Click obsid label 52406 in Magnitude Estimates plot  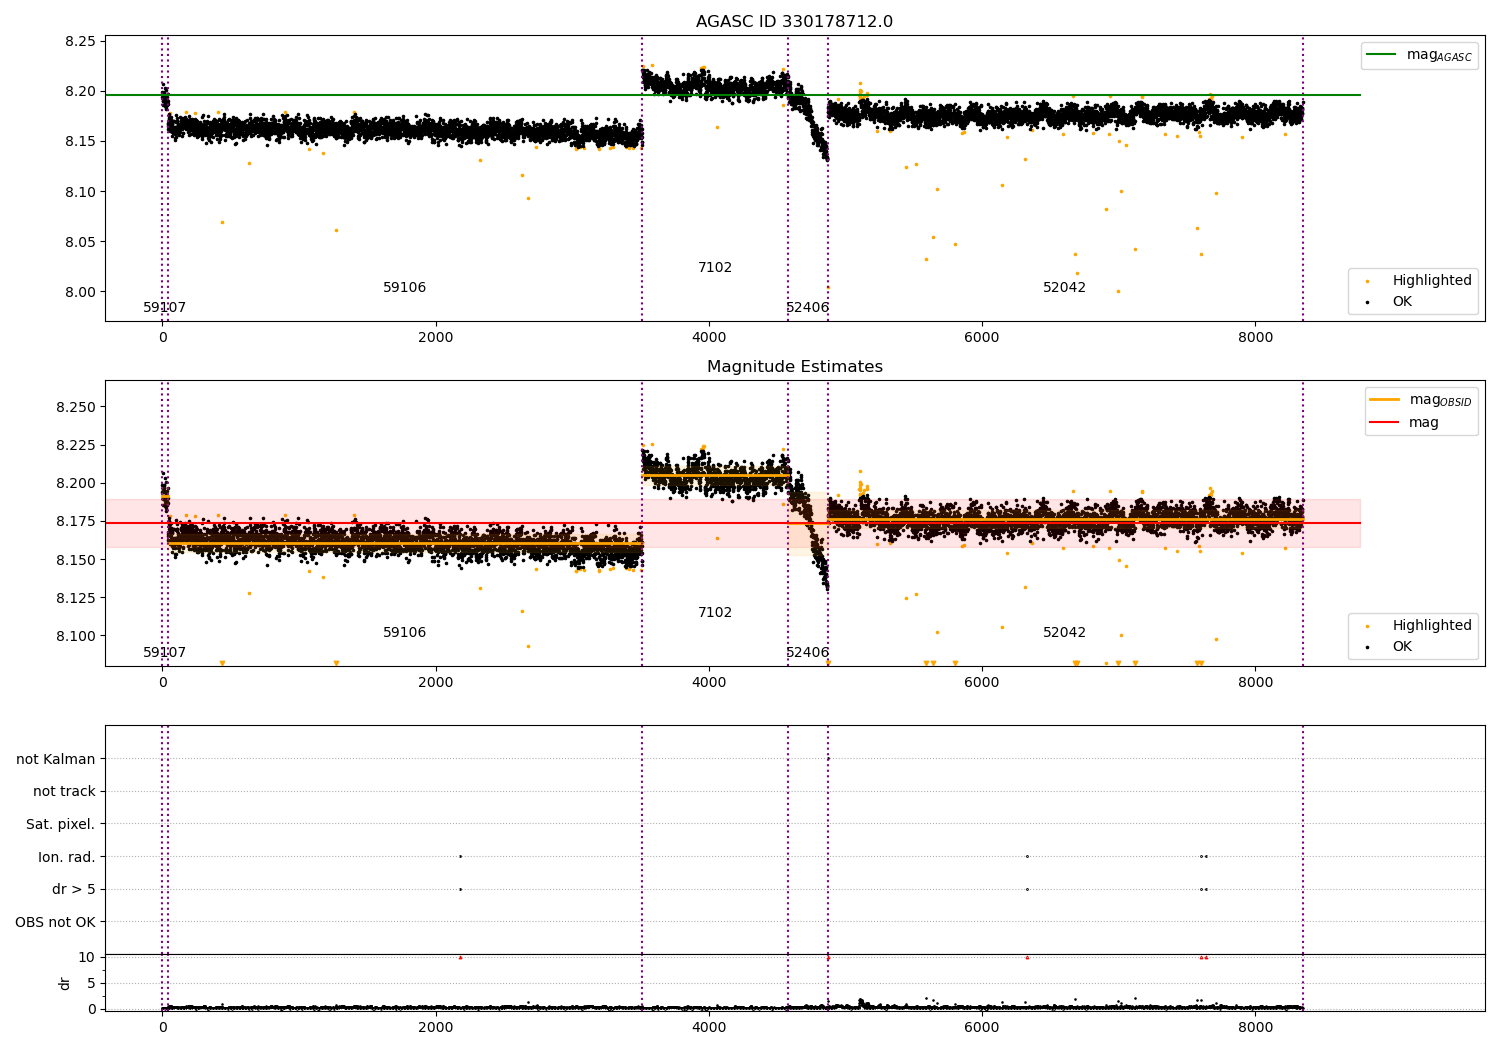(x=808, y=653)
